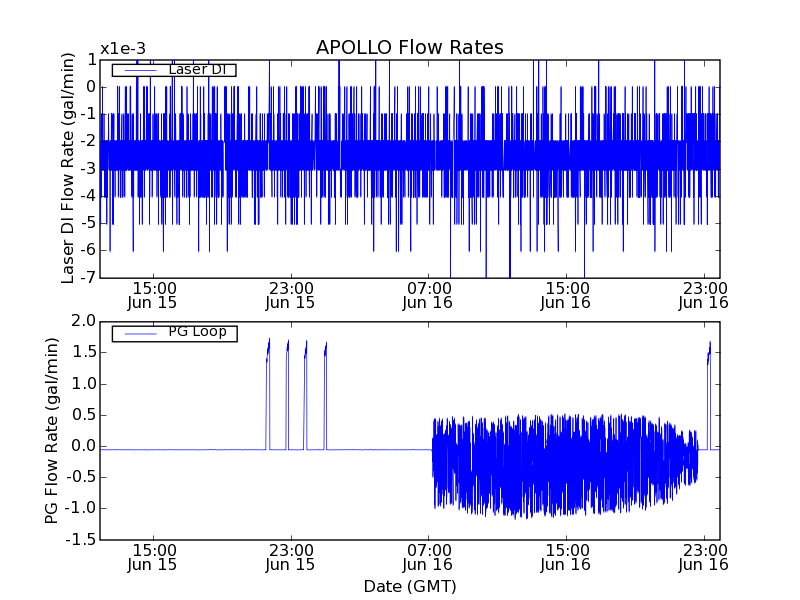
Task: Click the "PG Flow Rate (gal/min)" axis label
Action: pos(51,430)
